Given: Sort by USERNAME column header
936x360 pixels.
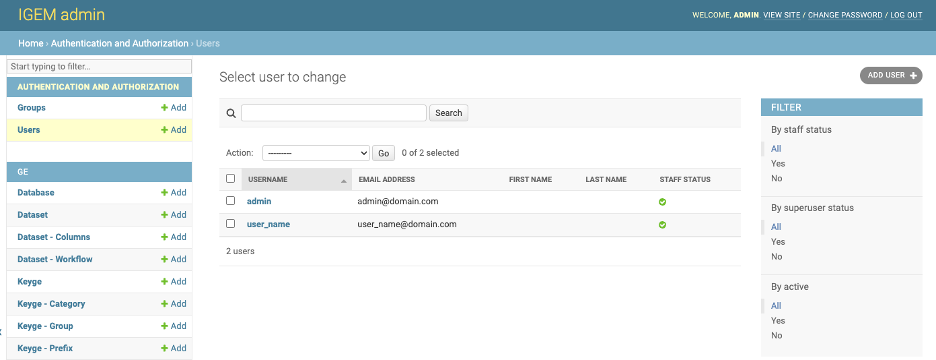Looking at the screenshot, I should (267, 179).
